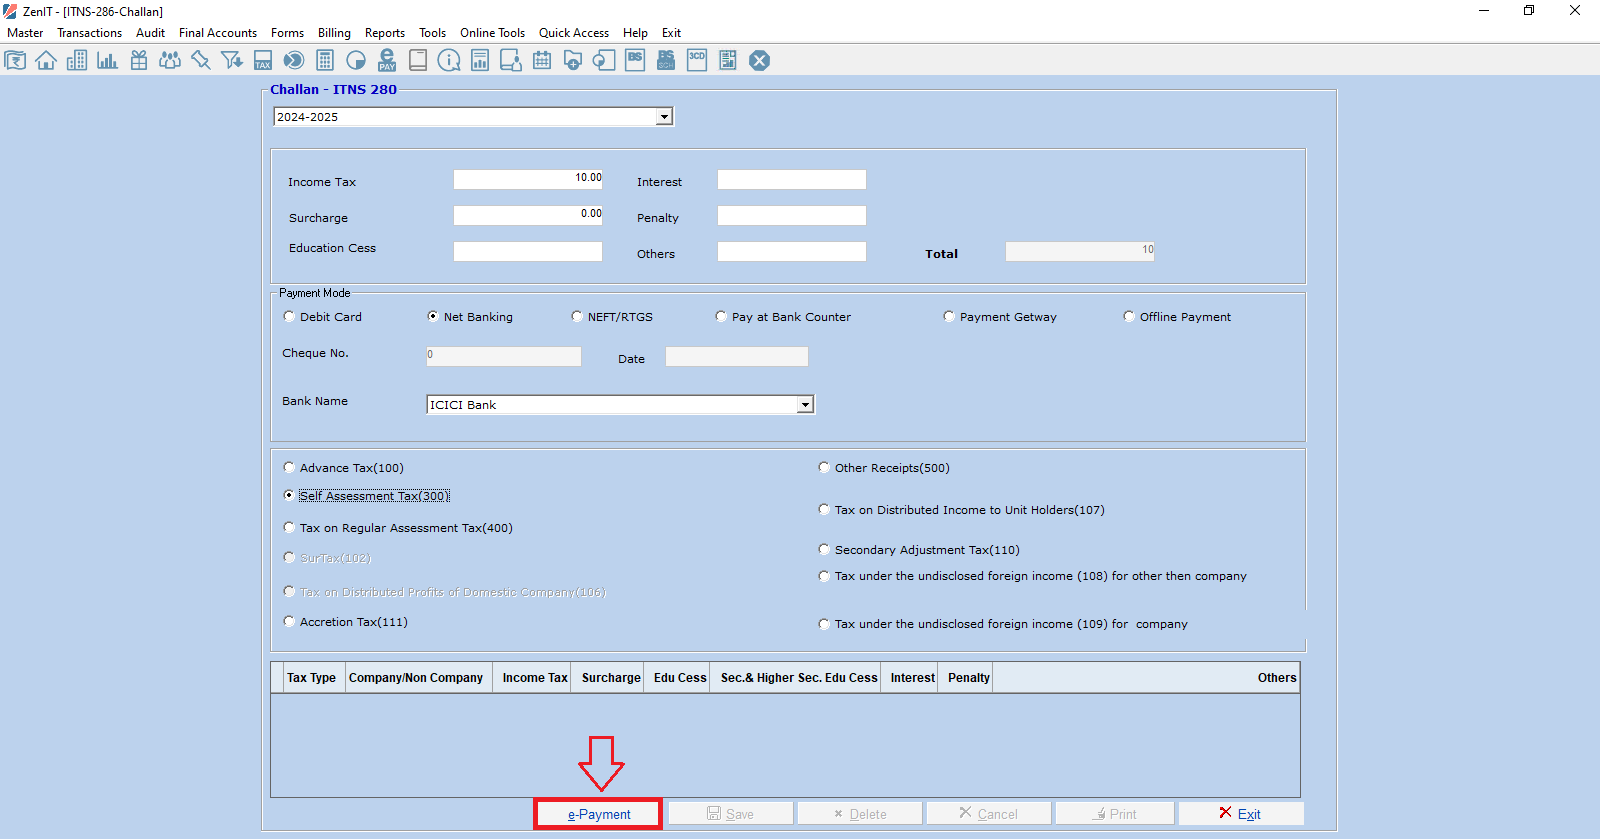Open the ICICI Bank name dropdown
This screenshot has width=1600, height=839.
(x=805, y=405)
